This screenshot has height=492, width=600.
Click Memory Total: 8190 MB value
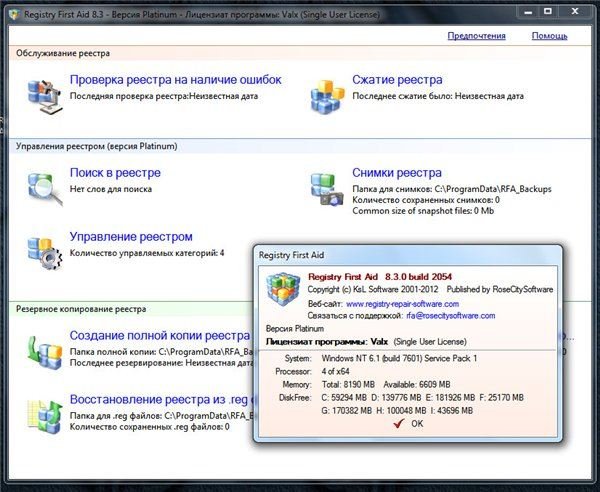pos(348,384)
